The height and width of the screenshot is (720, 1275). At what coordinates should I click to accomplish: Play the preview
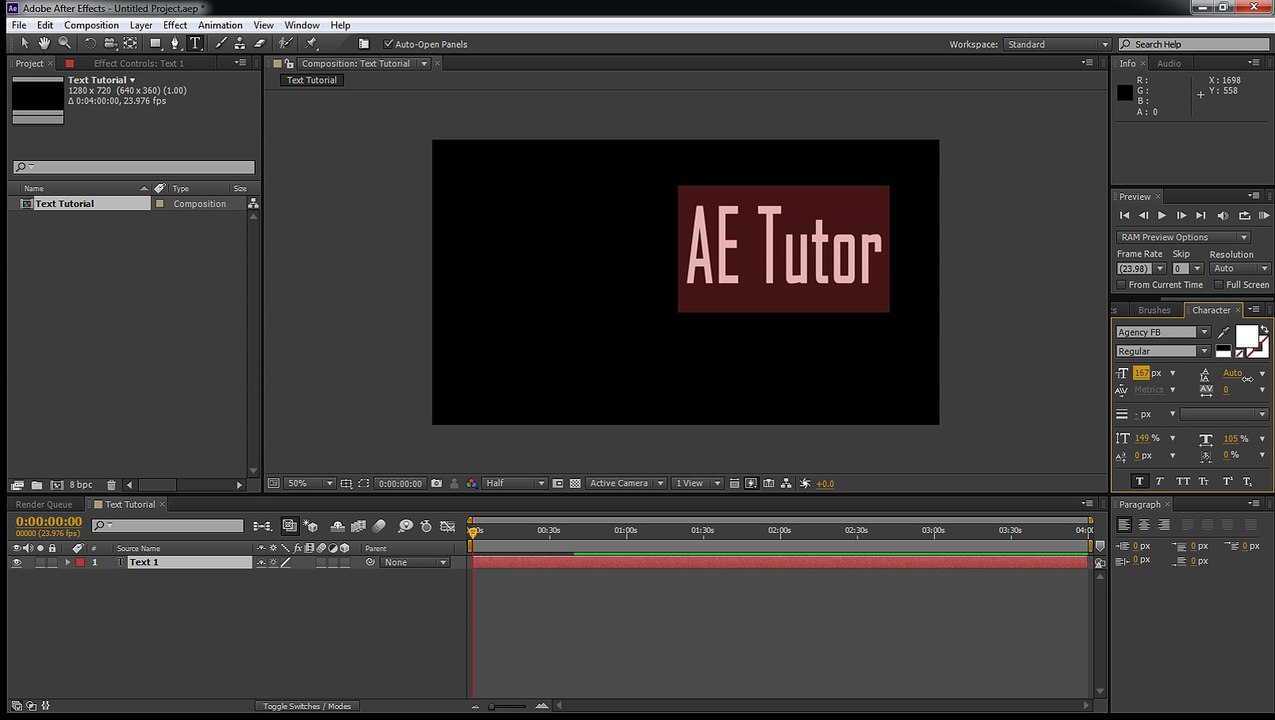(x=1161, y=215)
